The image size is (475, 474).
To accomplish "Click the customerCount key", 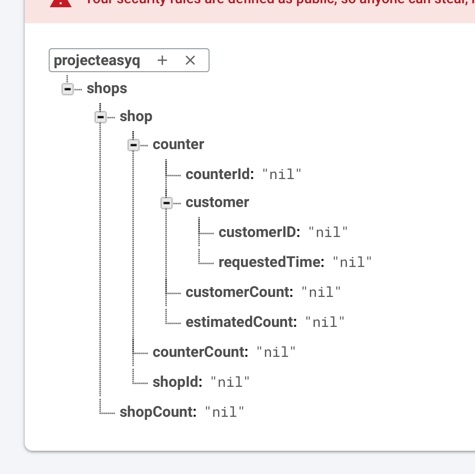I will tap(240, 292).
